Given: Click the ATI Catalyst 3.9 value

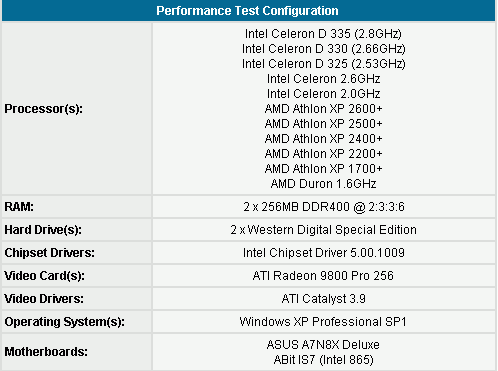Looking at the screenshot, I should pyautogui.click(x=324, y=299).
